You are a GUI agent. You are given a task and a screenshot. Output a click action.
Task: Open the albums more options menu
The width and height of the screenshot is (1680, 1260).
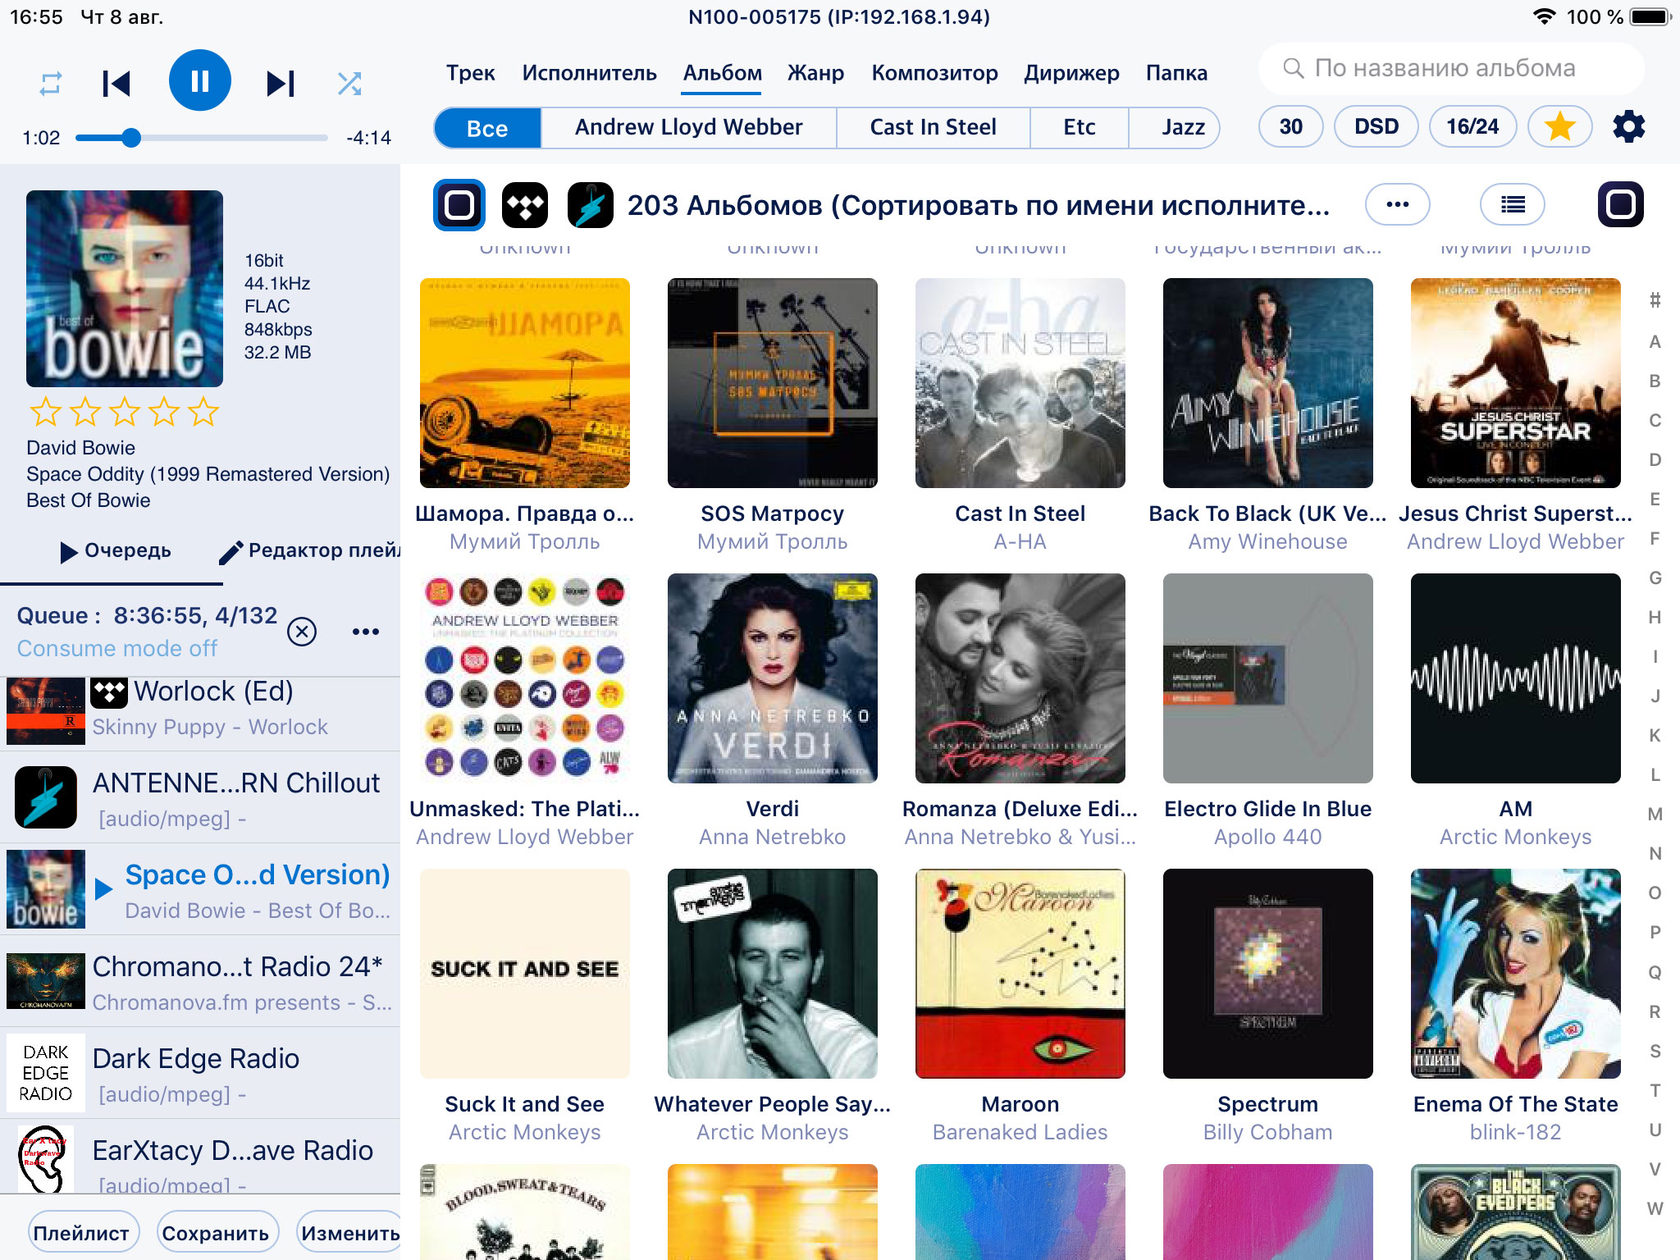click(1397, 205)
